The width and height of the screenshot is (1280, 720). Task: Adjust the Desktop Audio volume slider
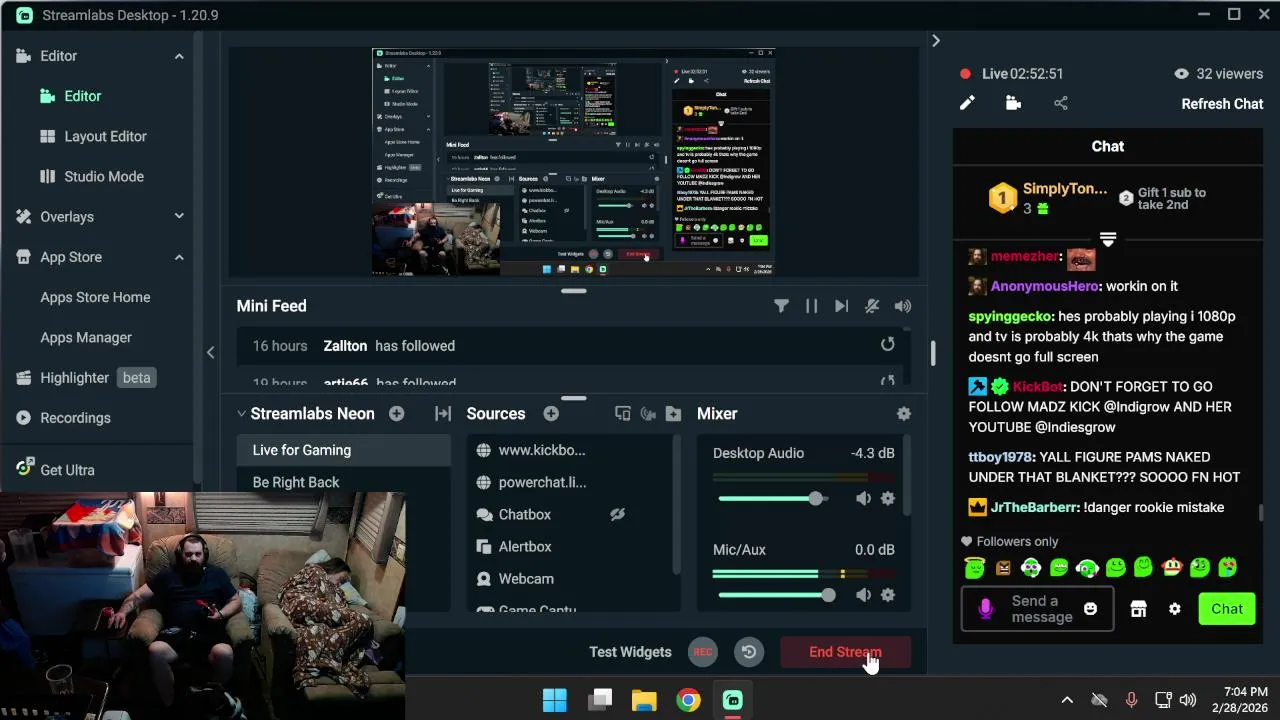coord(772,498)
